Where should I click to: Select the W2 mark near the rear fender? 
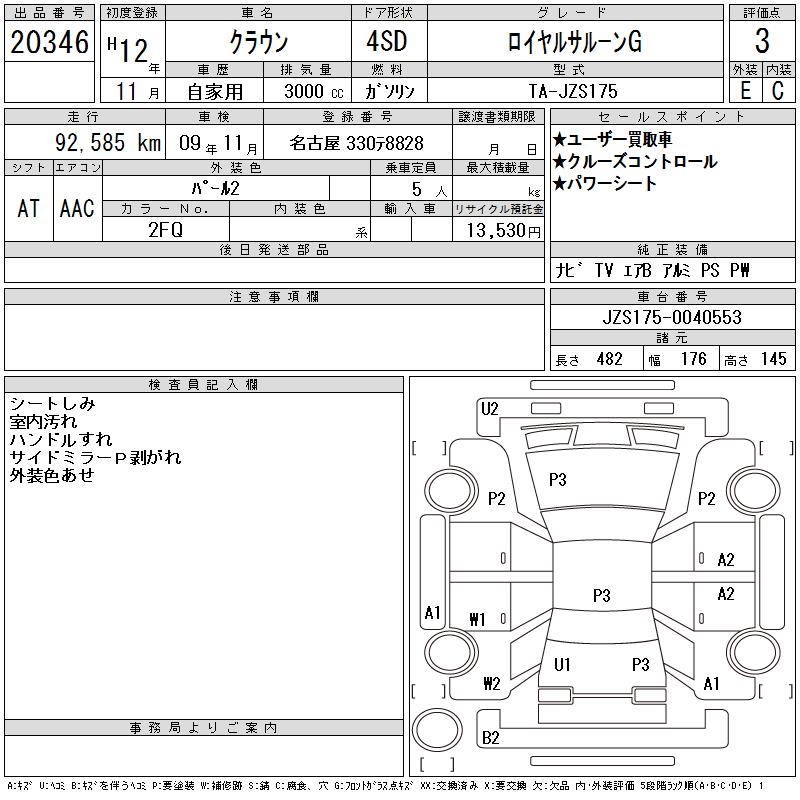coord(490,684)
